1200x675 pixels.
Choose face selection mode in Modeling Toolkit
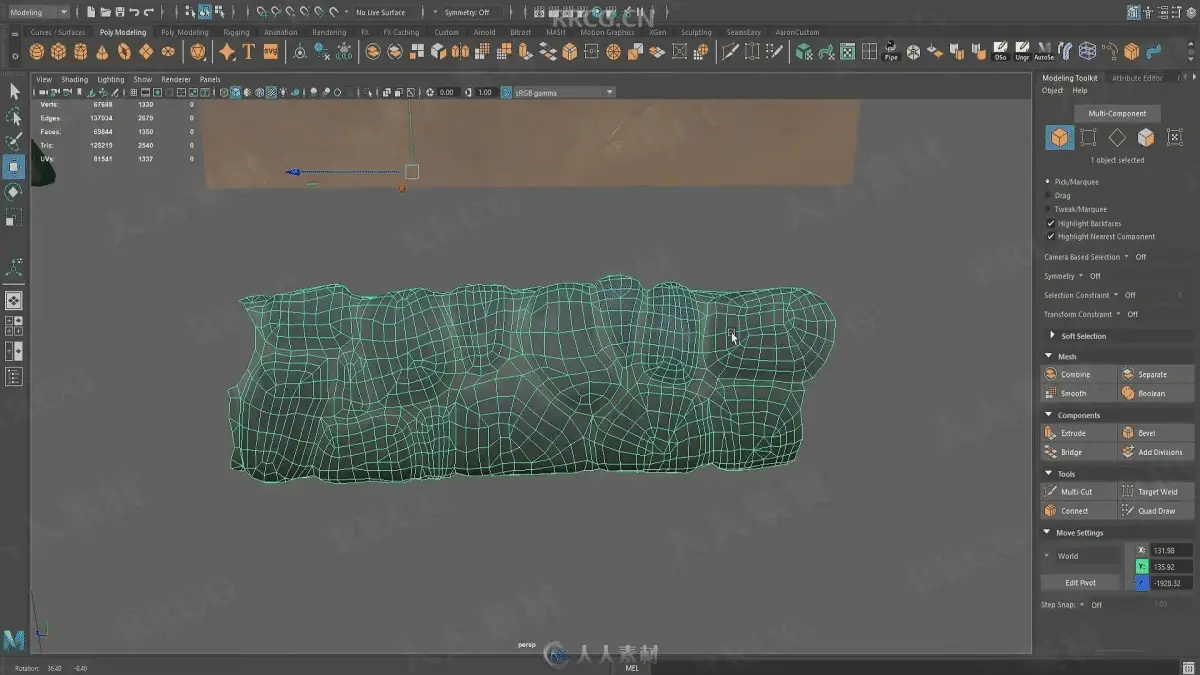coord(1146,138)
